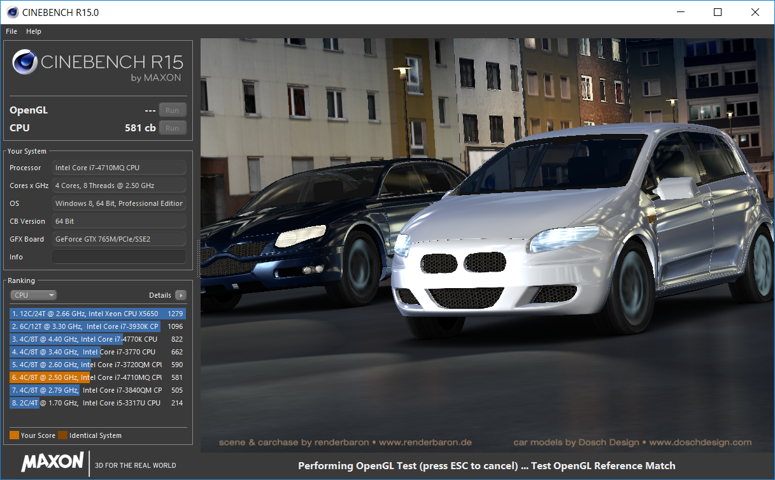The image size is (775, 480).
Task: Click the Cinebench title bar app icon
Action: [12, 12]
